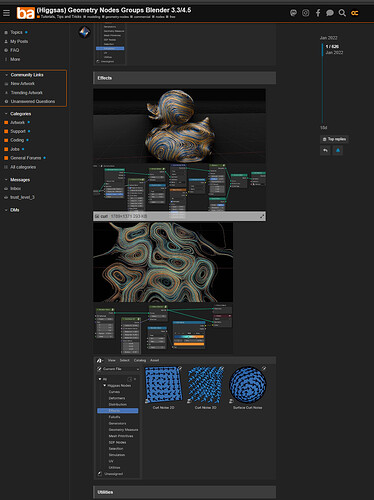Click the curl image filename bar
374x500 pixels.
tap(179, 216)
